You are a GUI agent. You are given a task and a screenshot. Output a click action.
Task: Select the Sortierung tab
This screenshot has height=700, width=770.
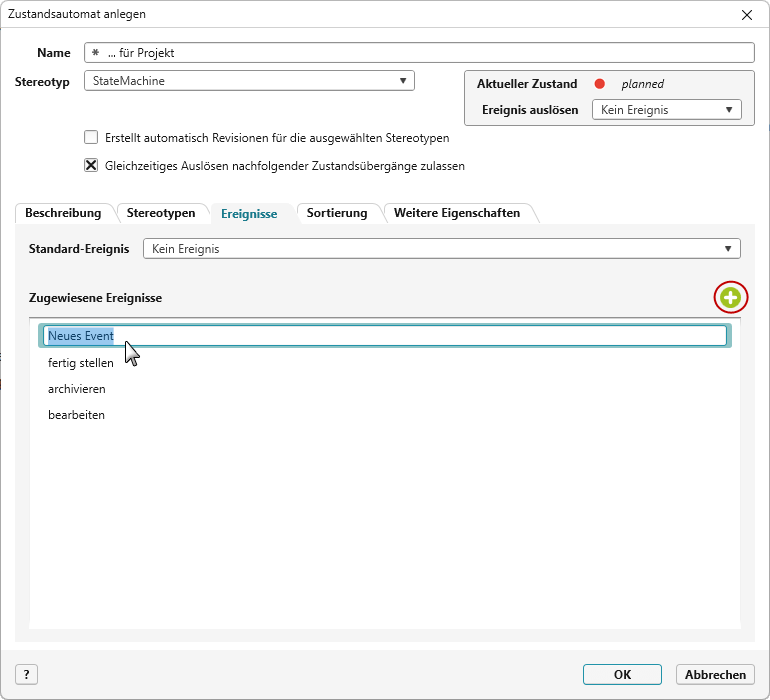337,213
